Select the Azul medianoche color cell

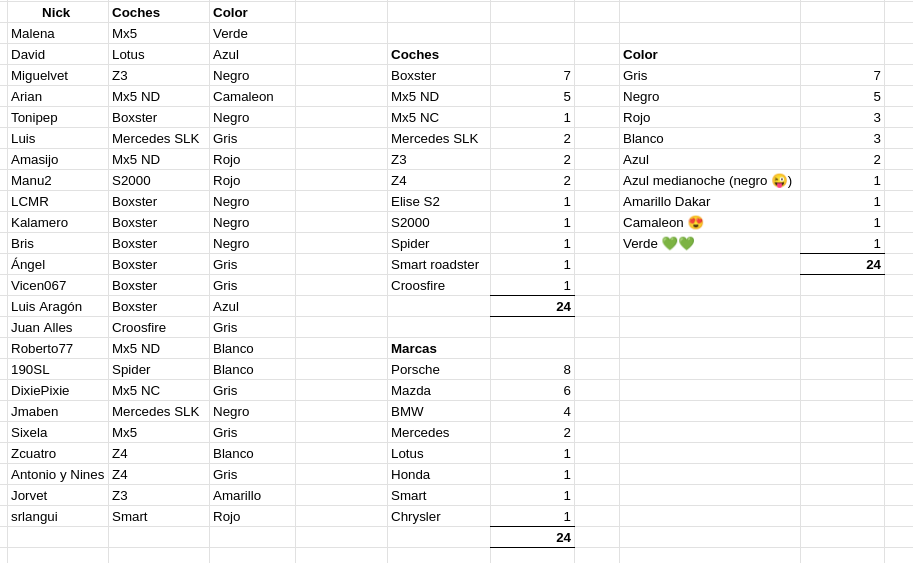[710, 180]
